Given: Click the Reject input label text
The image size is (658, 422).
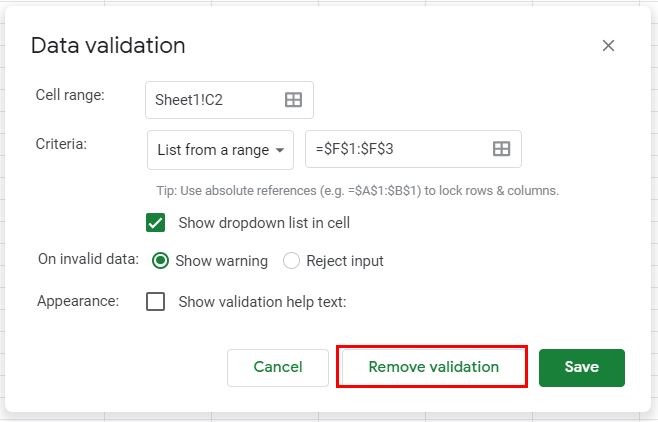Looking at the screenshot, I should point(345,261).
